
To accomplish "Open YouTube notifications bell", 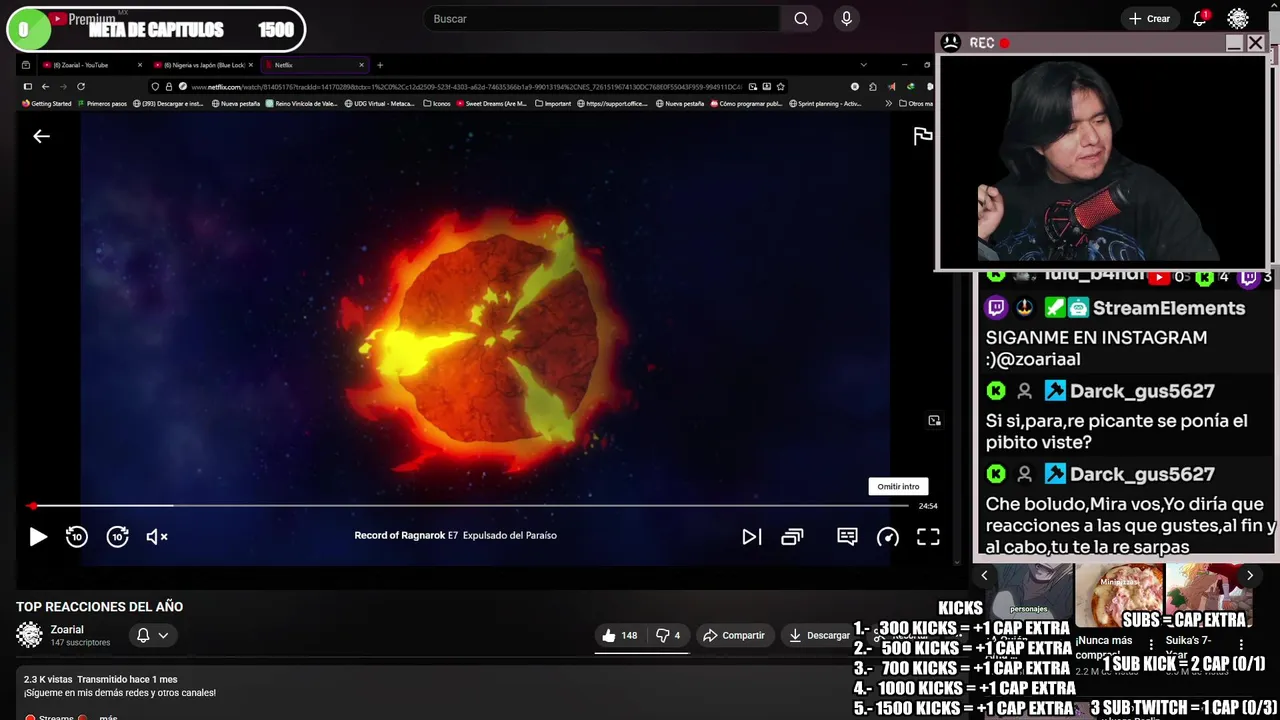I will (1200, 19).
